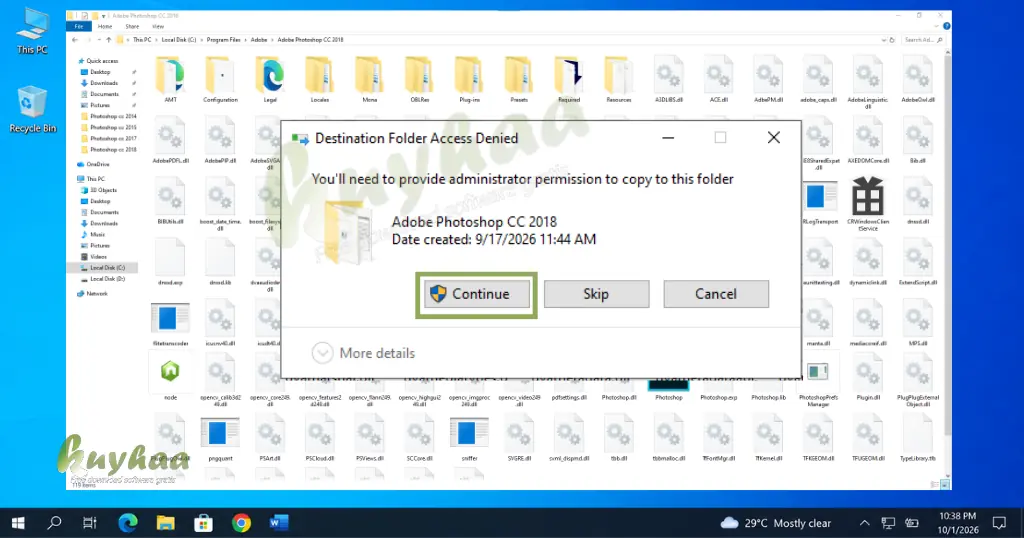The height and width of the screenshot is (538, 1024).
Task: Click Adobe in the address path
Action: [x=259, y=40]
